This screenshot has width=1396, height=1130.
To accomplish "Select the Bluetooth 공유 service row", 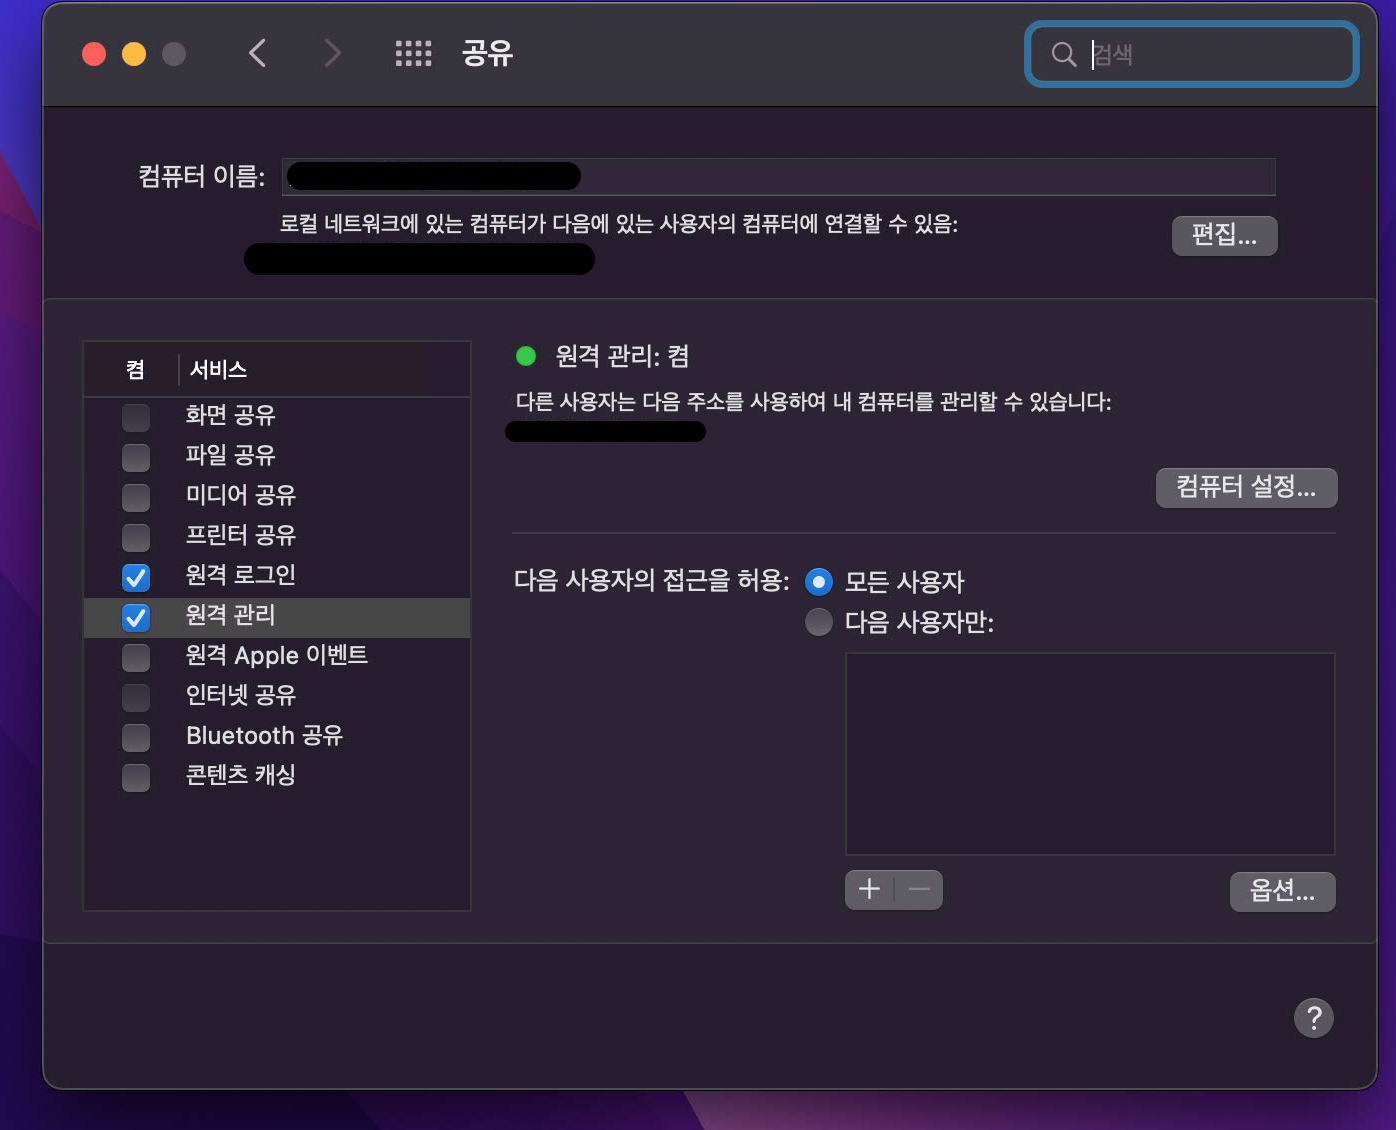I will (x=277, y=737).
